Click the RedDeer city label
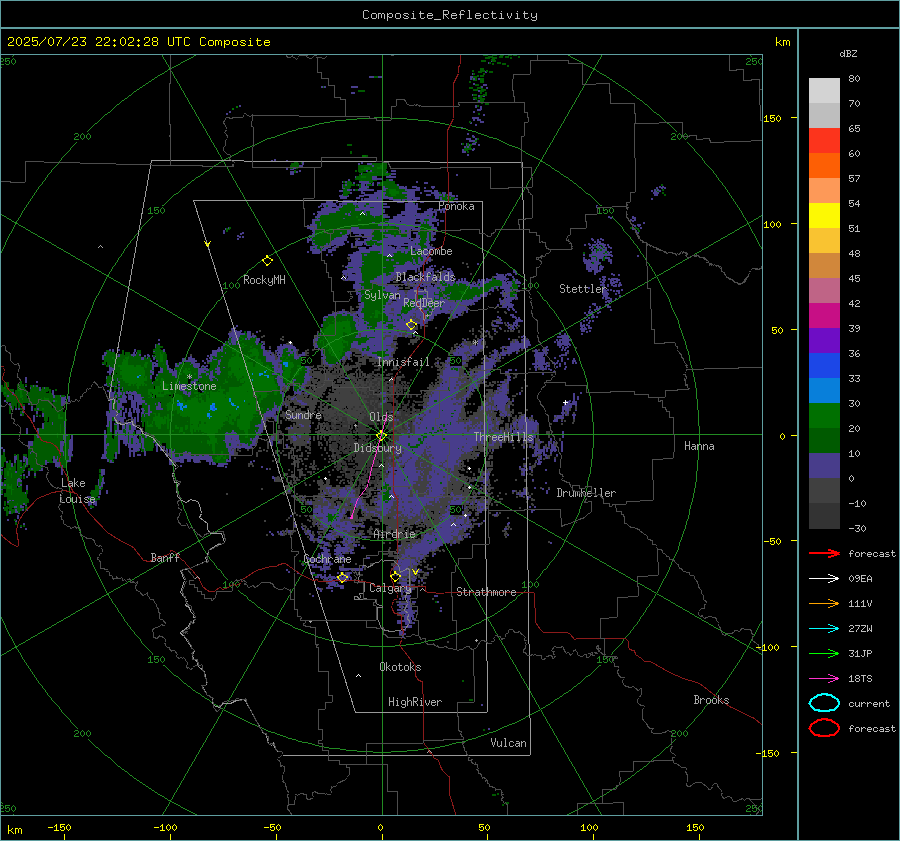The height and width of the screenshot is (841, 900). 424,303
